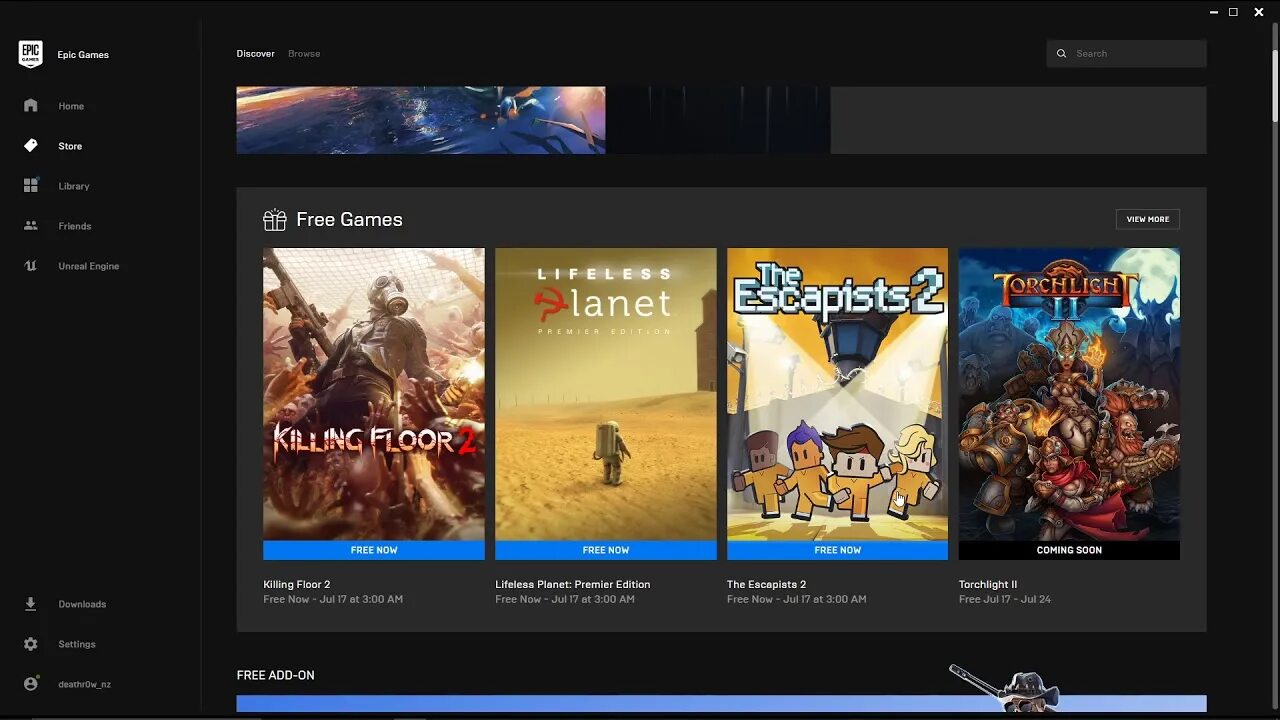The height and width of the screenshot is (720, 1280).
Task: Click the Library grid icon
Action: pyautogui.click(x=31, y=185)
